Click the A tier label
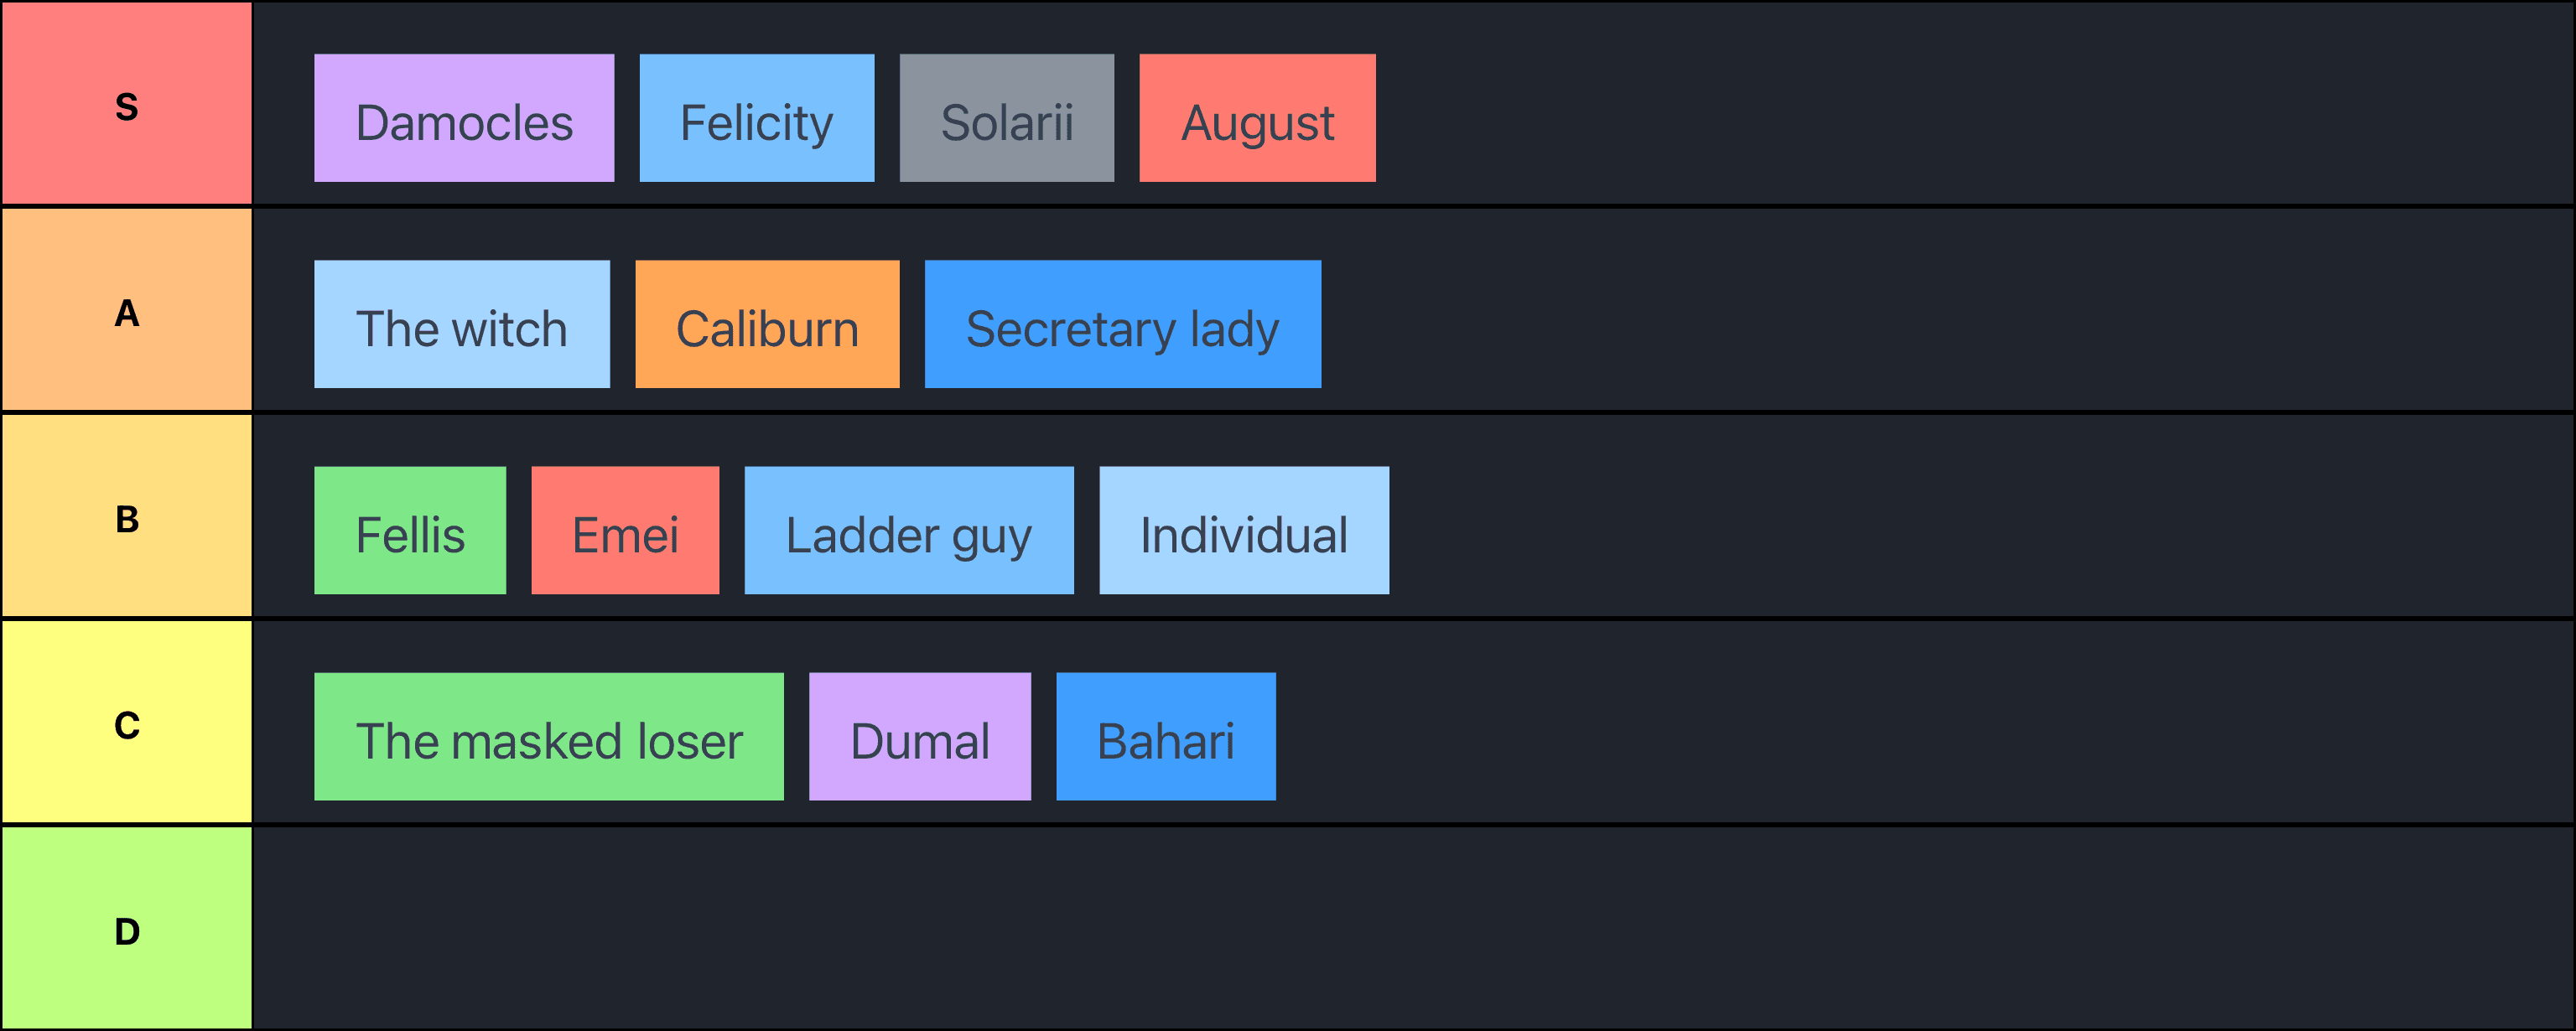The width and height of the screenshot is (2576, 1031). (x=127, y=310)
